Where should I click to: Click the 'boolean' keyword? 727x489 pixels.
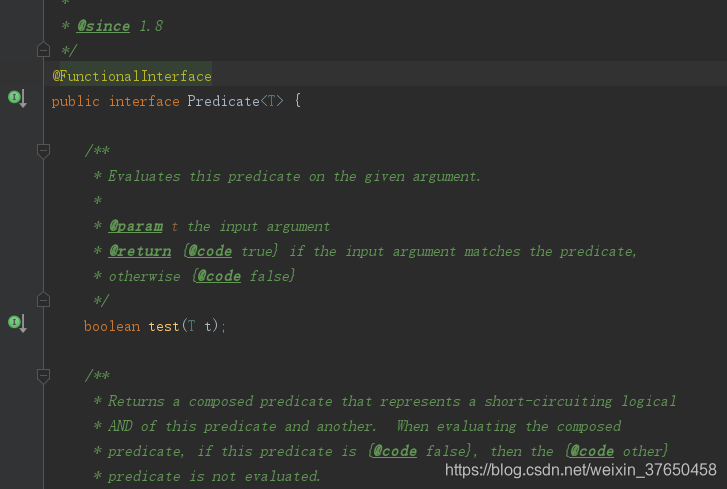112,326
